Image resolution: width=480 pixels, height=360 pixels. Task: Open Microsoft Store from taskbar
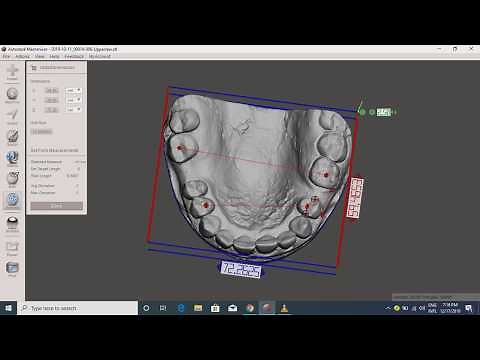click(215, 308)
